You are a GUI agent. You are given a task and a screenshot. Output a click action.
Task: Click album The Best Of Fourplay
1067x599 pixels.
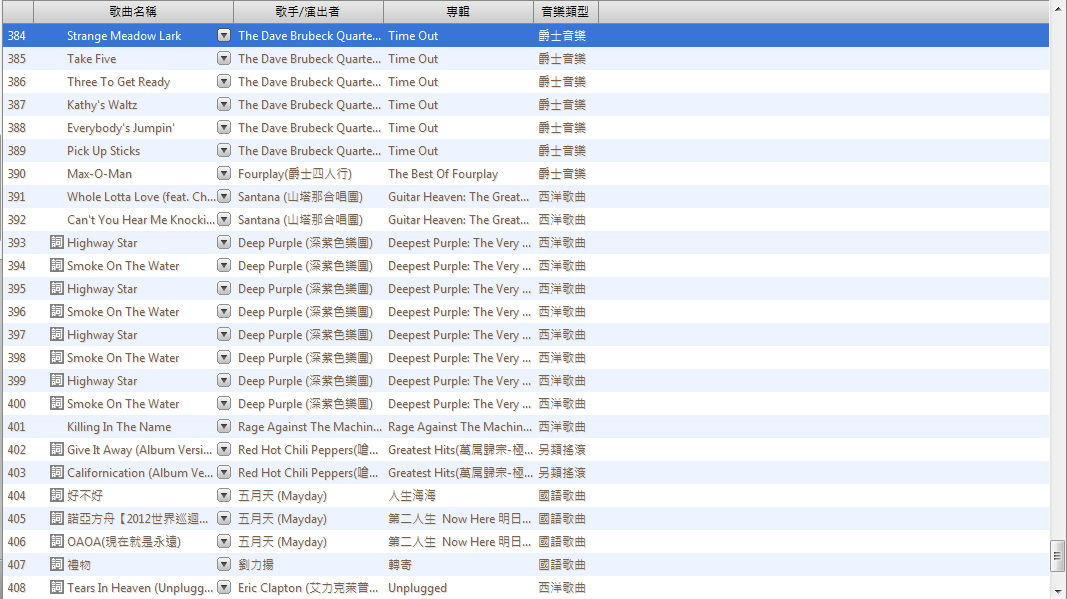pyautogui.click(x=443, y=174)
